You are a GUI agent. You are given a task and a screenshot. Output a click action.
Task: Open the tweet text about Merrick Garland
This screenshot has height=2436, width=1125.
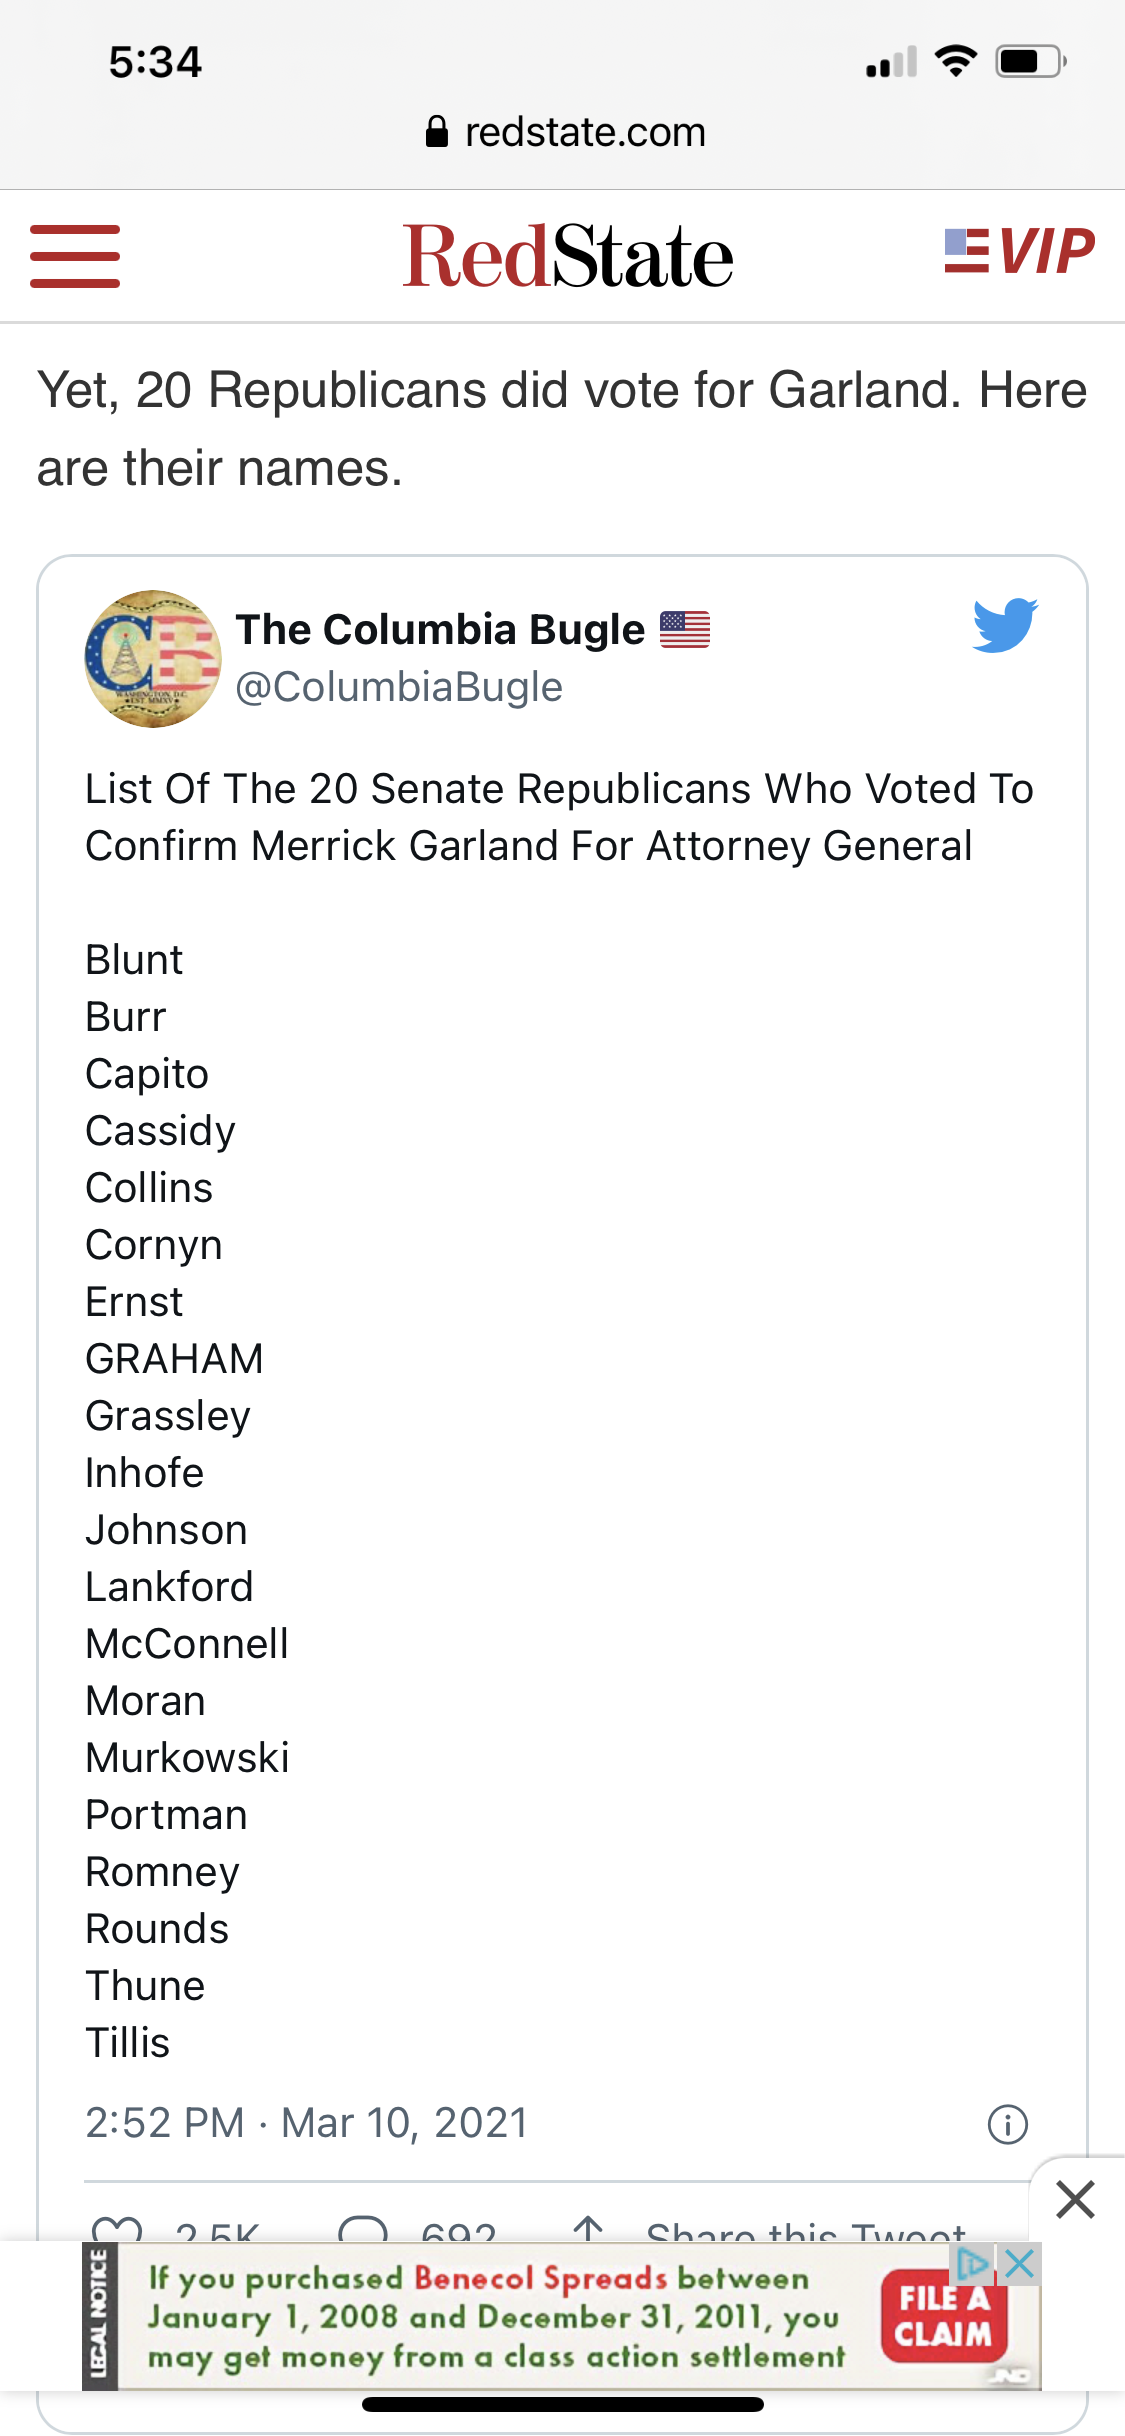558,817
